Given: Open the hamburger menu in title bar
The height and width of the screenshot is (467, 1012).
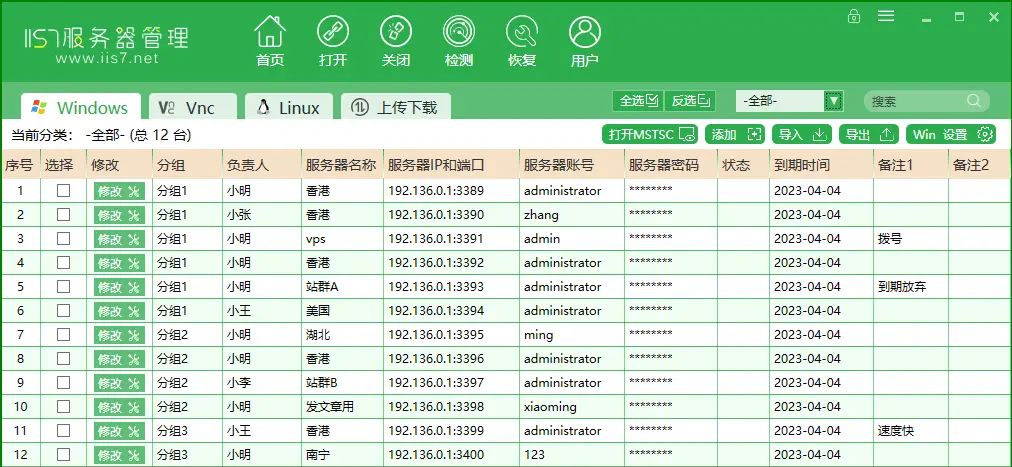Looking at the screenshot, I should coord(886,16).
